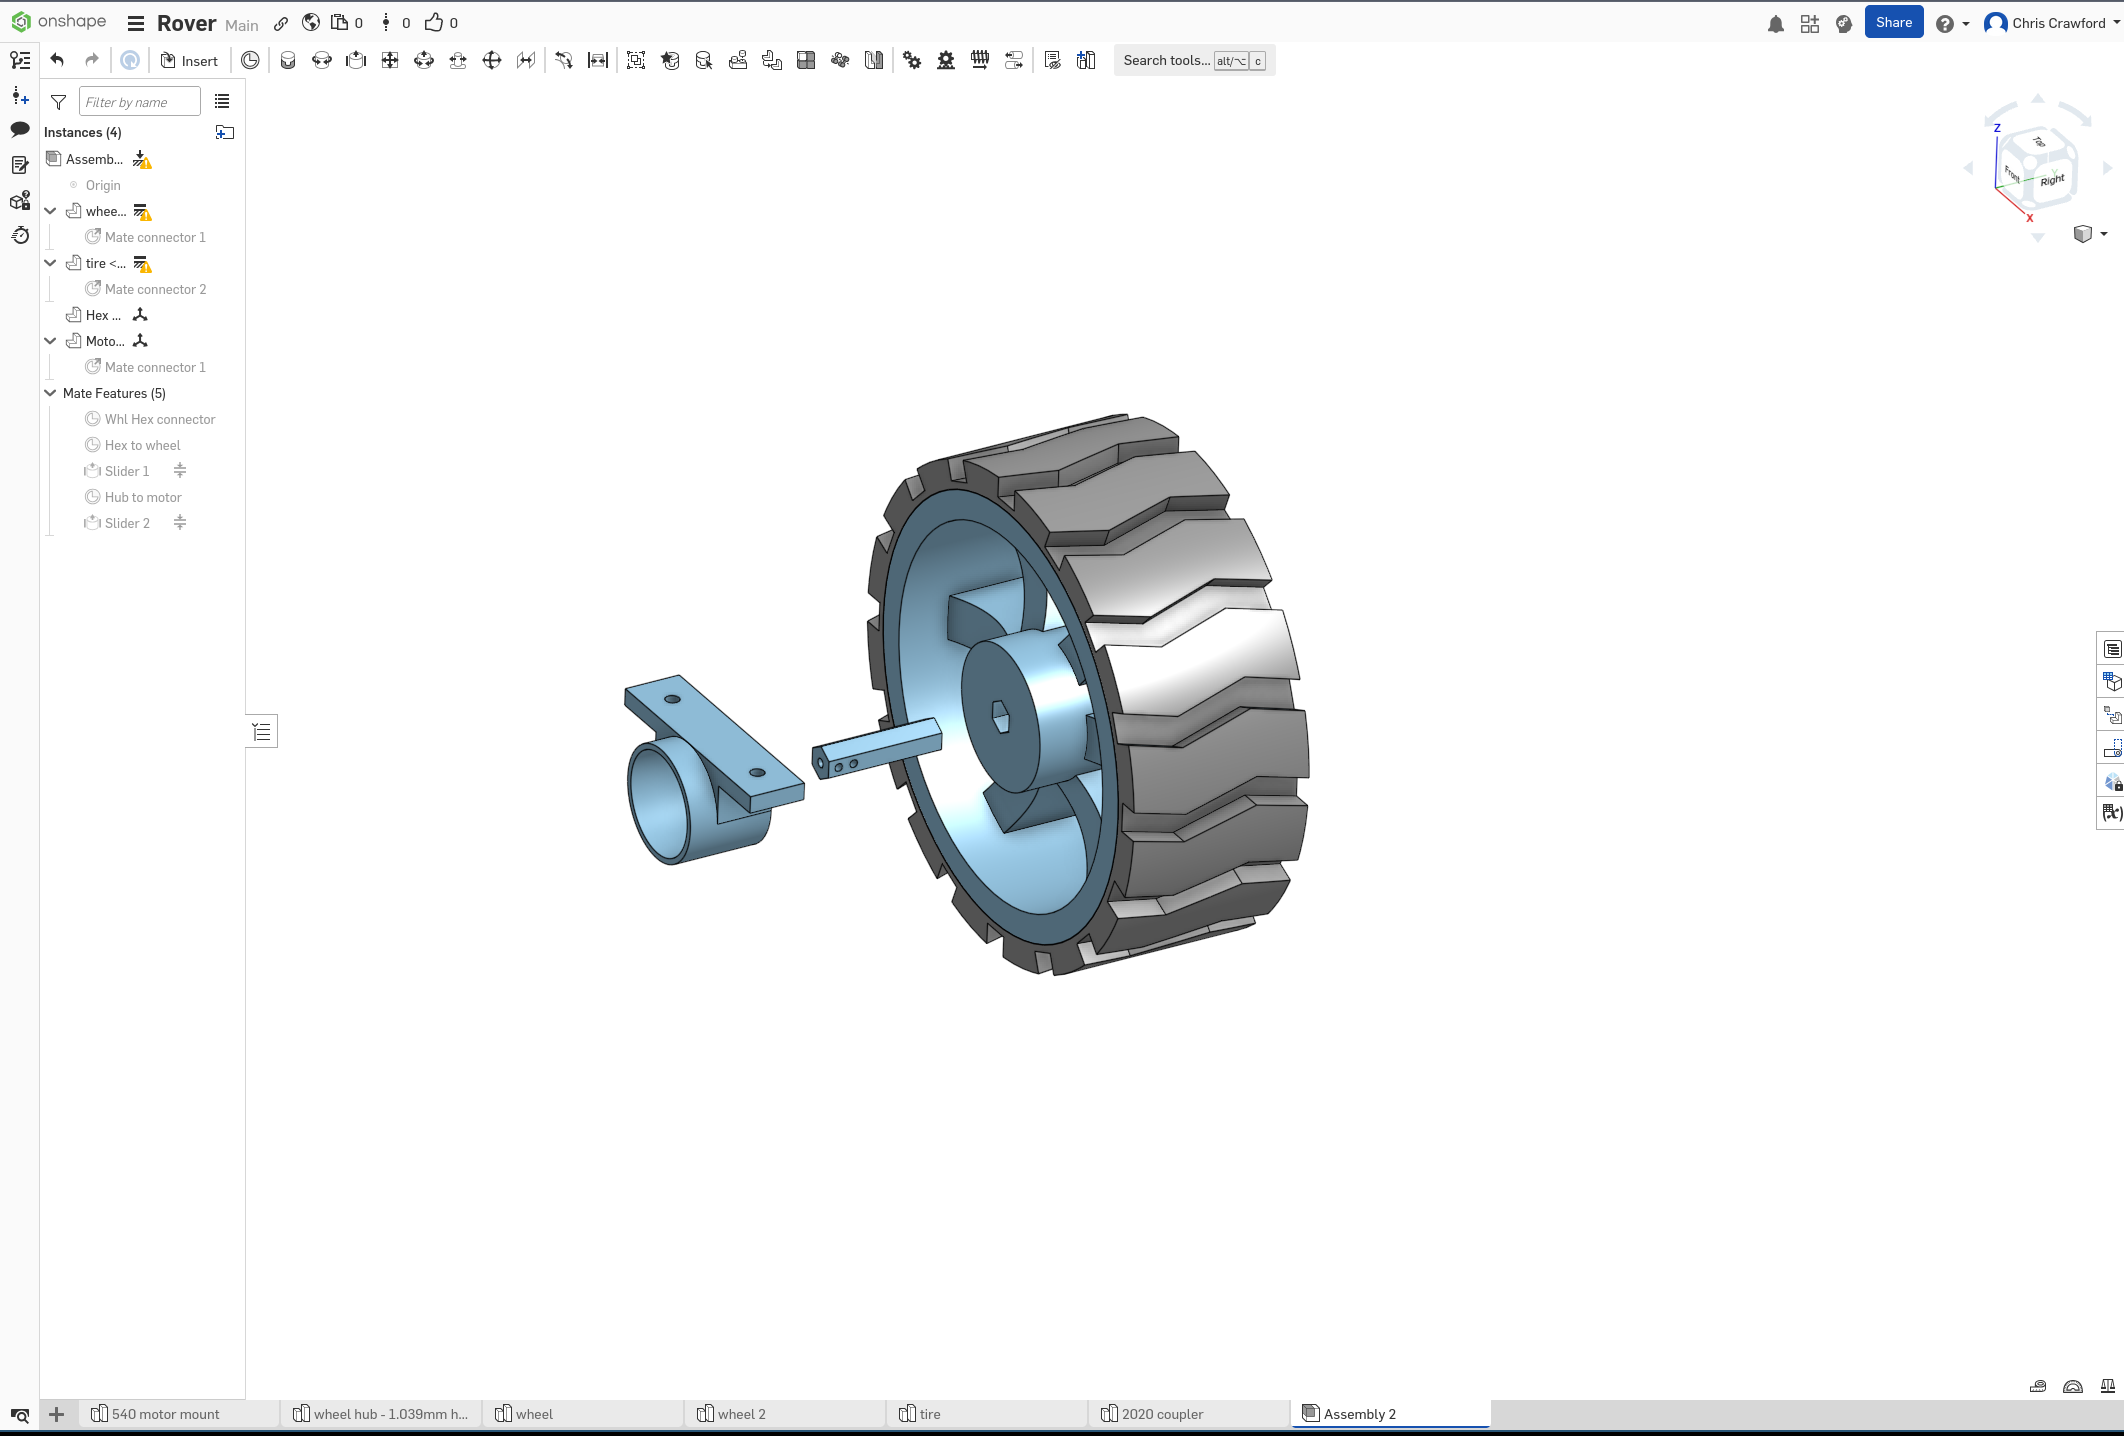2124x1436 pixels.
Task: Click the view lock icon on the right panel
Action: 2112,782
